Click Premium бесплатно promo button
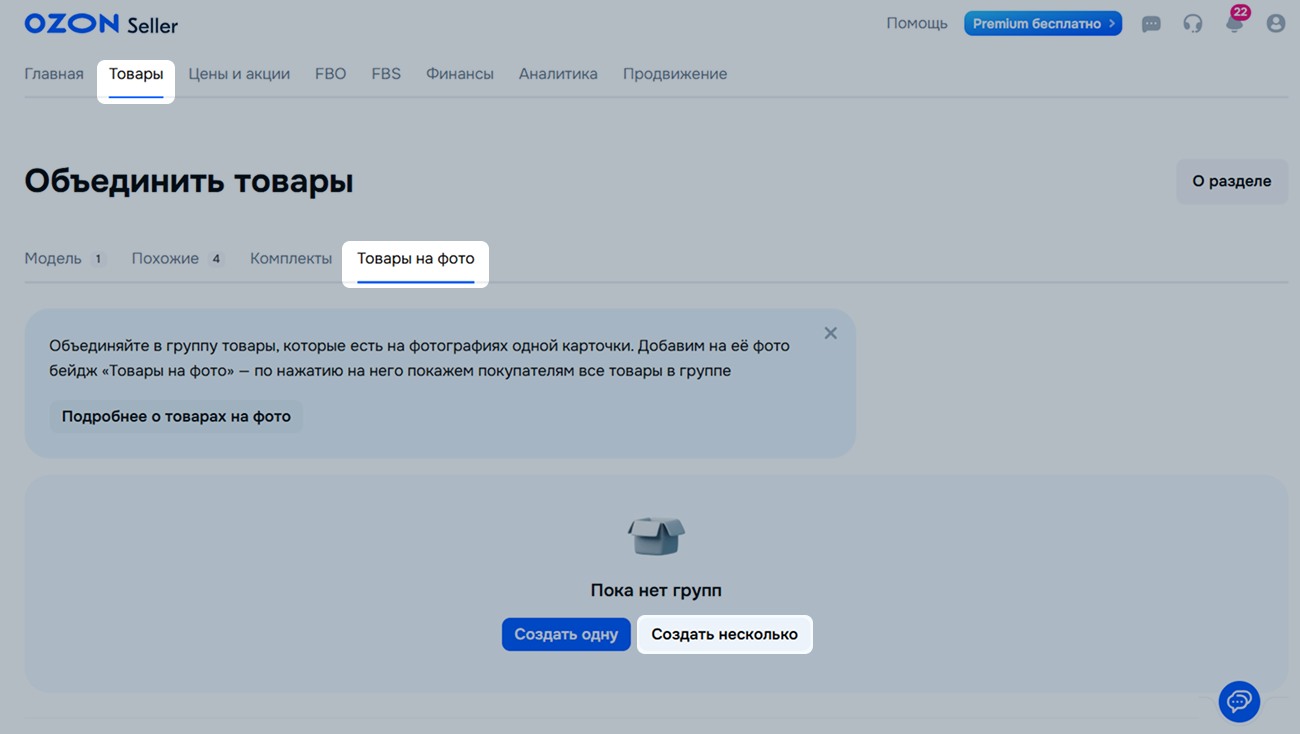 (1042, 24)
